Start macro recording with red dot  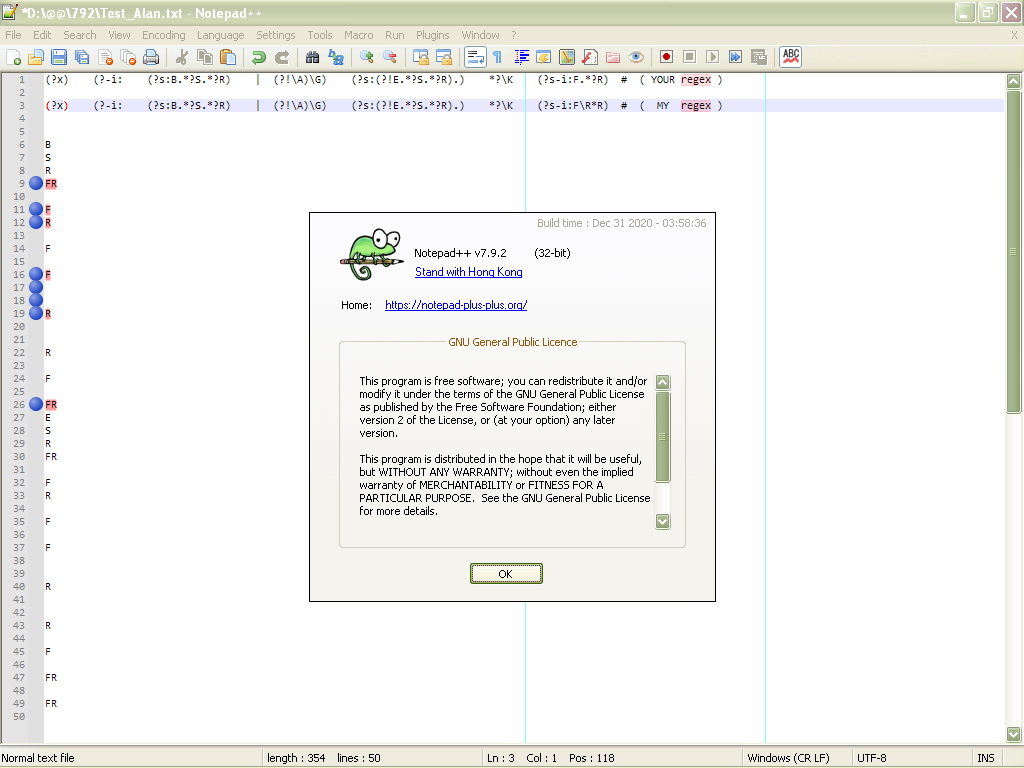666,57
